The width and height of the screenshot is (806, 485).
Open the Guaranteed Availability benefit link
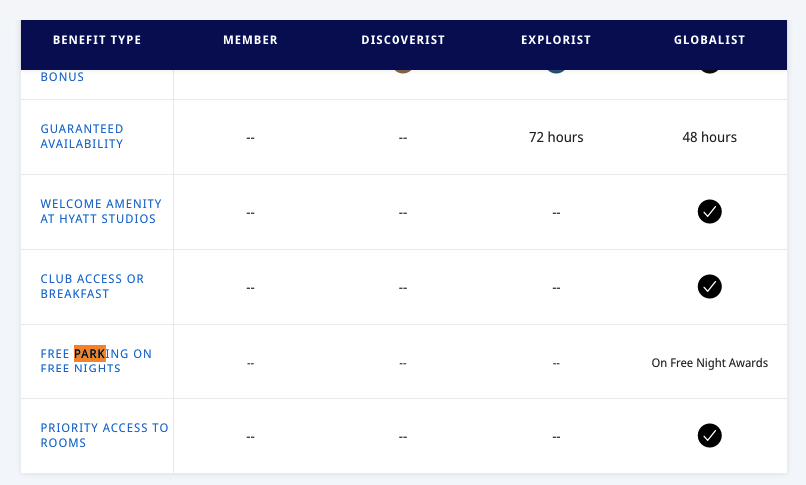coord(82,136)
